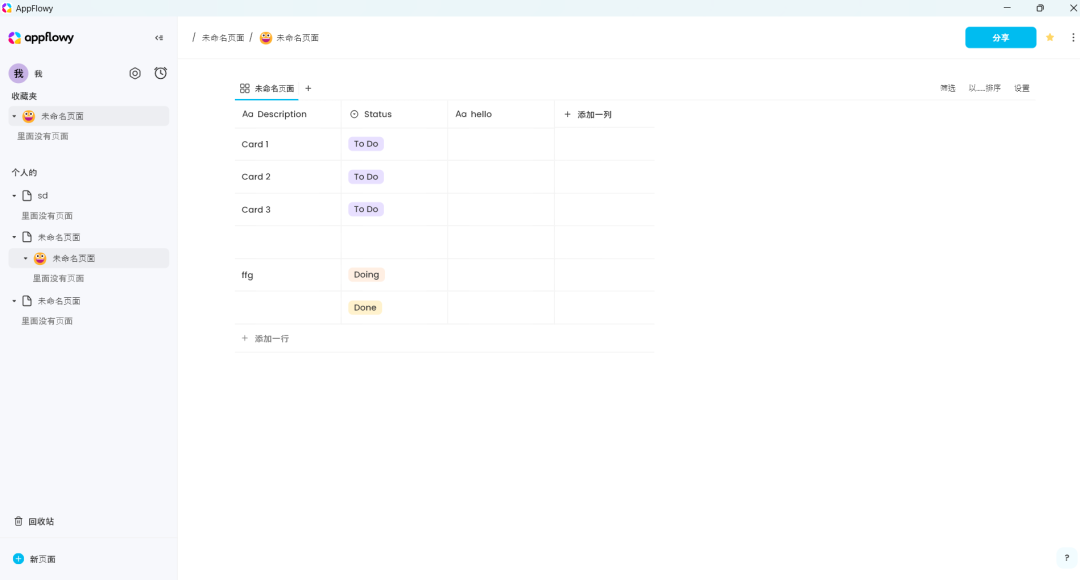Click the document icon beside sd

point(27,196)
